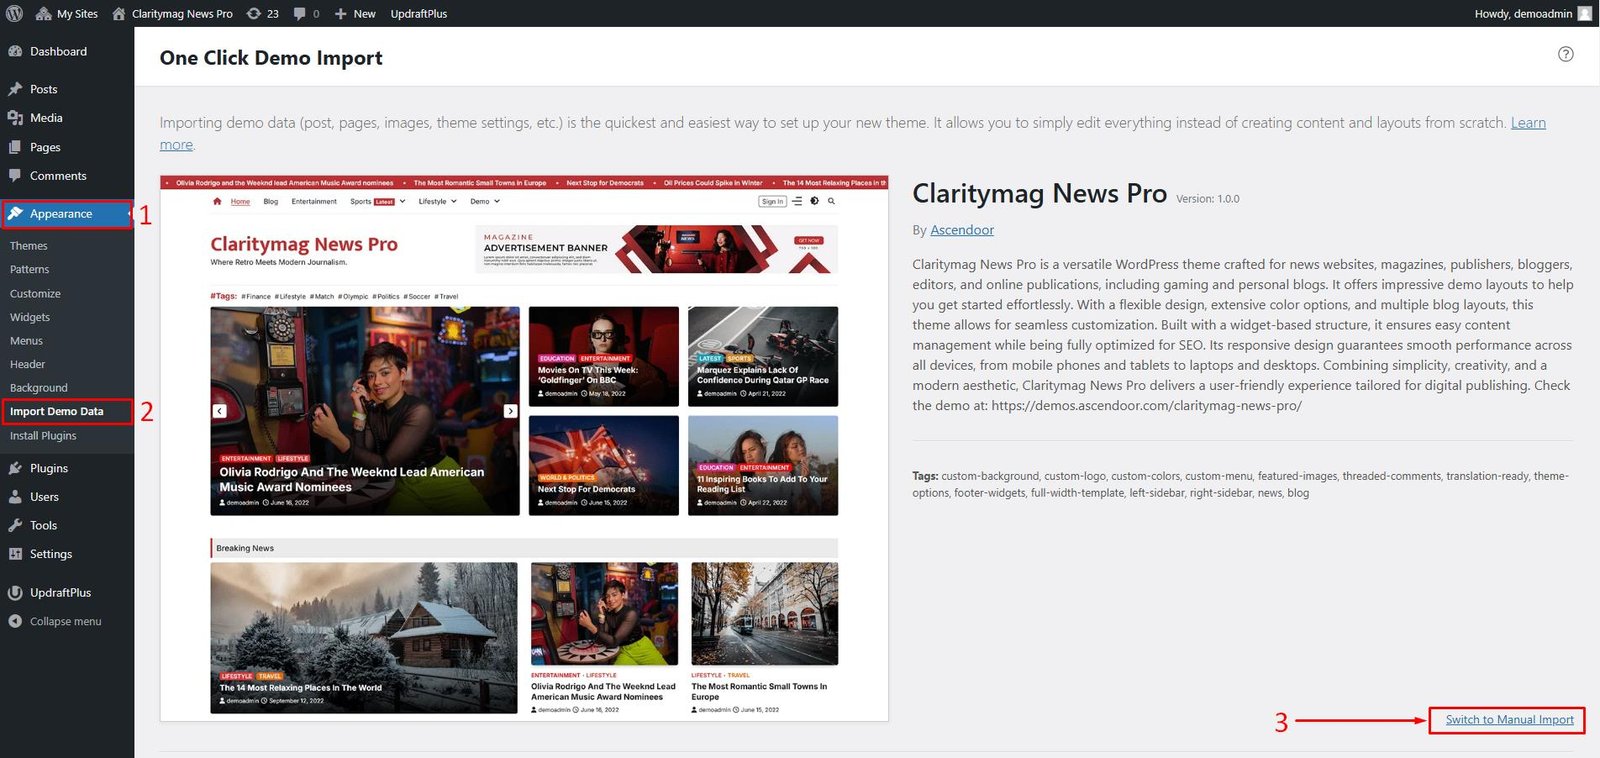Click the Claritymag News Pro demo preview
Screen dimensions: 1600x758
[x=524, y=449]
